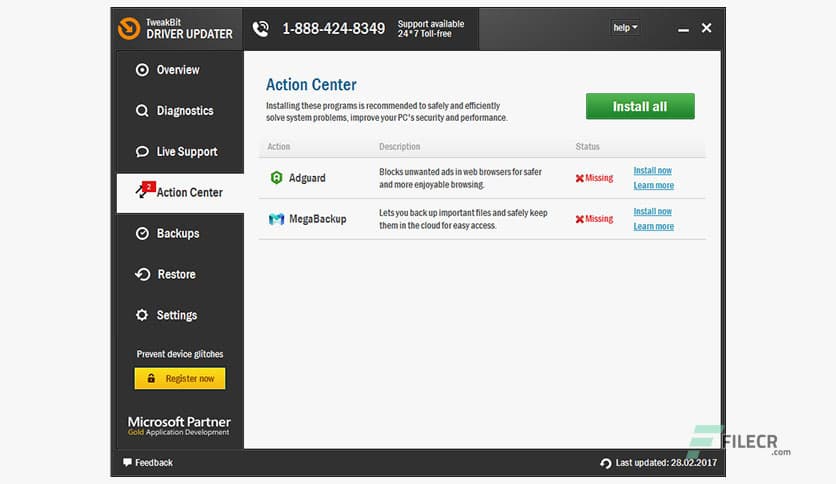
Task: Click the Status column header
Action: [x=588, y=147]
